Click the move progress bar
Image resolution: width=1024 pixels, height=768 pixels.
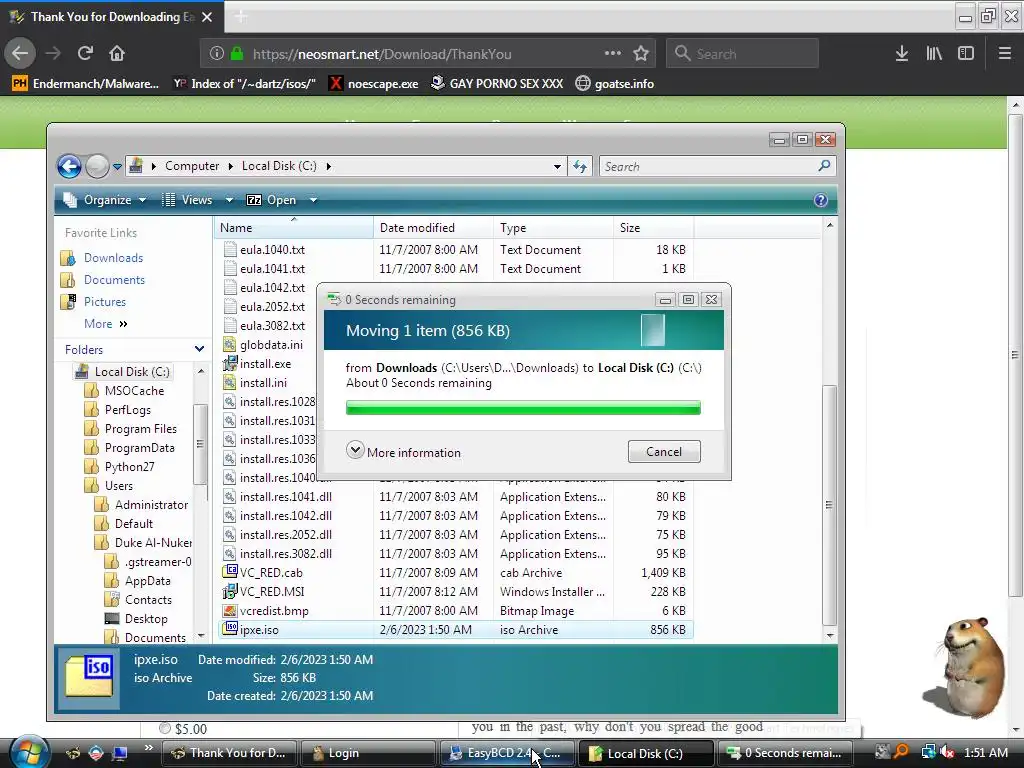pos(523,408)
